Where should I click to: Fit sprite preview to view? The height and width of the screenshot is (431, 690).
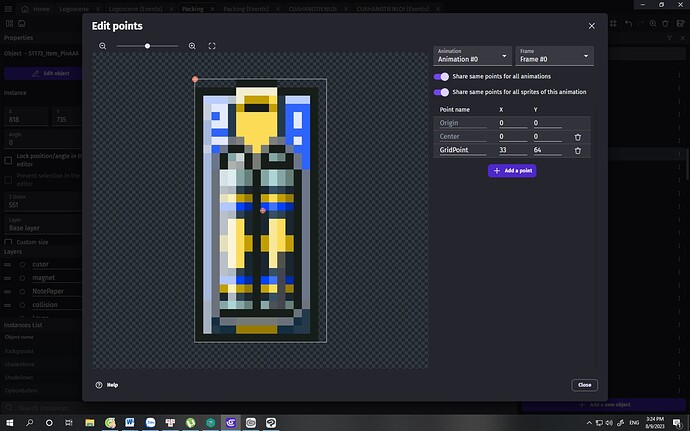point(212,46)
